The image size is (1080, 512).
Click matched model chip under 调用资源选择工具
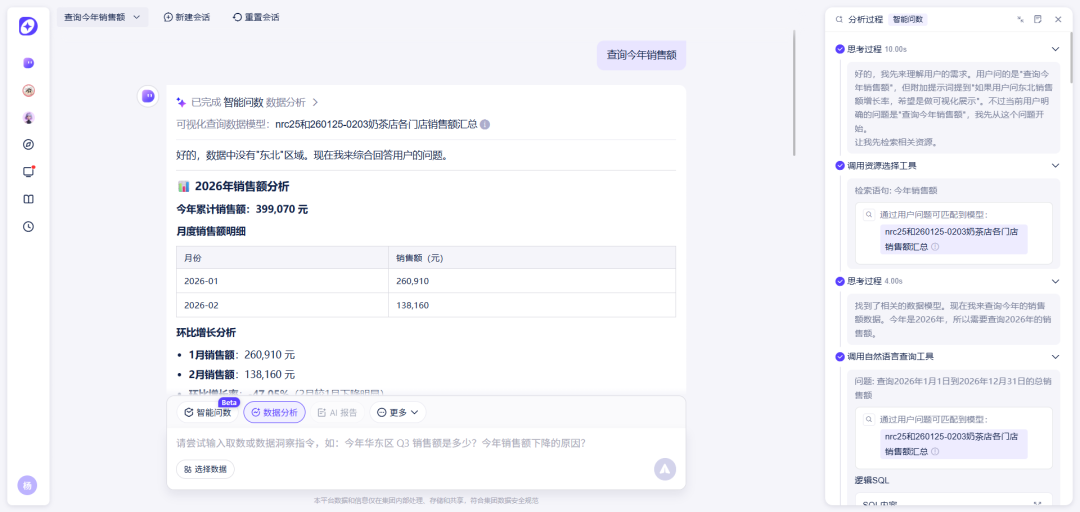tap(954, 239)
